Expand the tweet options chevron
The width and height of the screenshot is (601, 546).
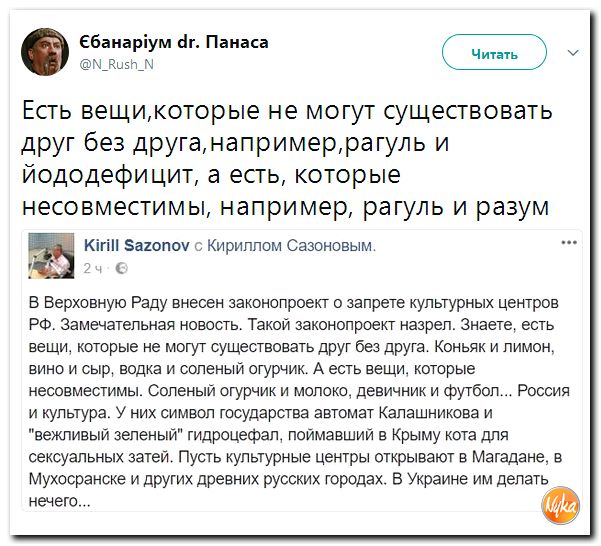pyautogui.click(x=573, y=52)
